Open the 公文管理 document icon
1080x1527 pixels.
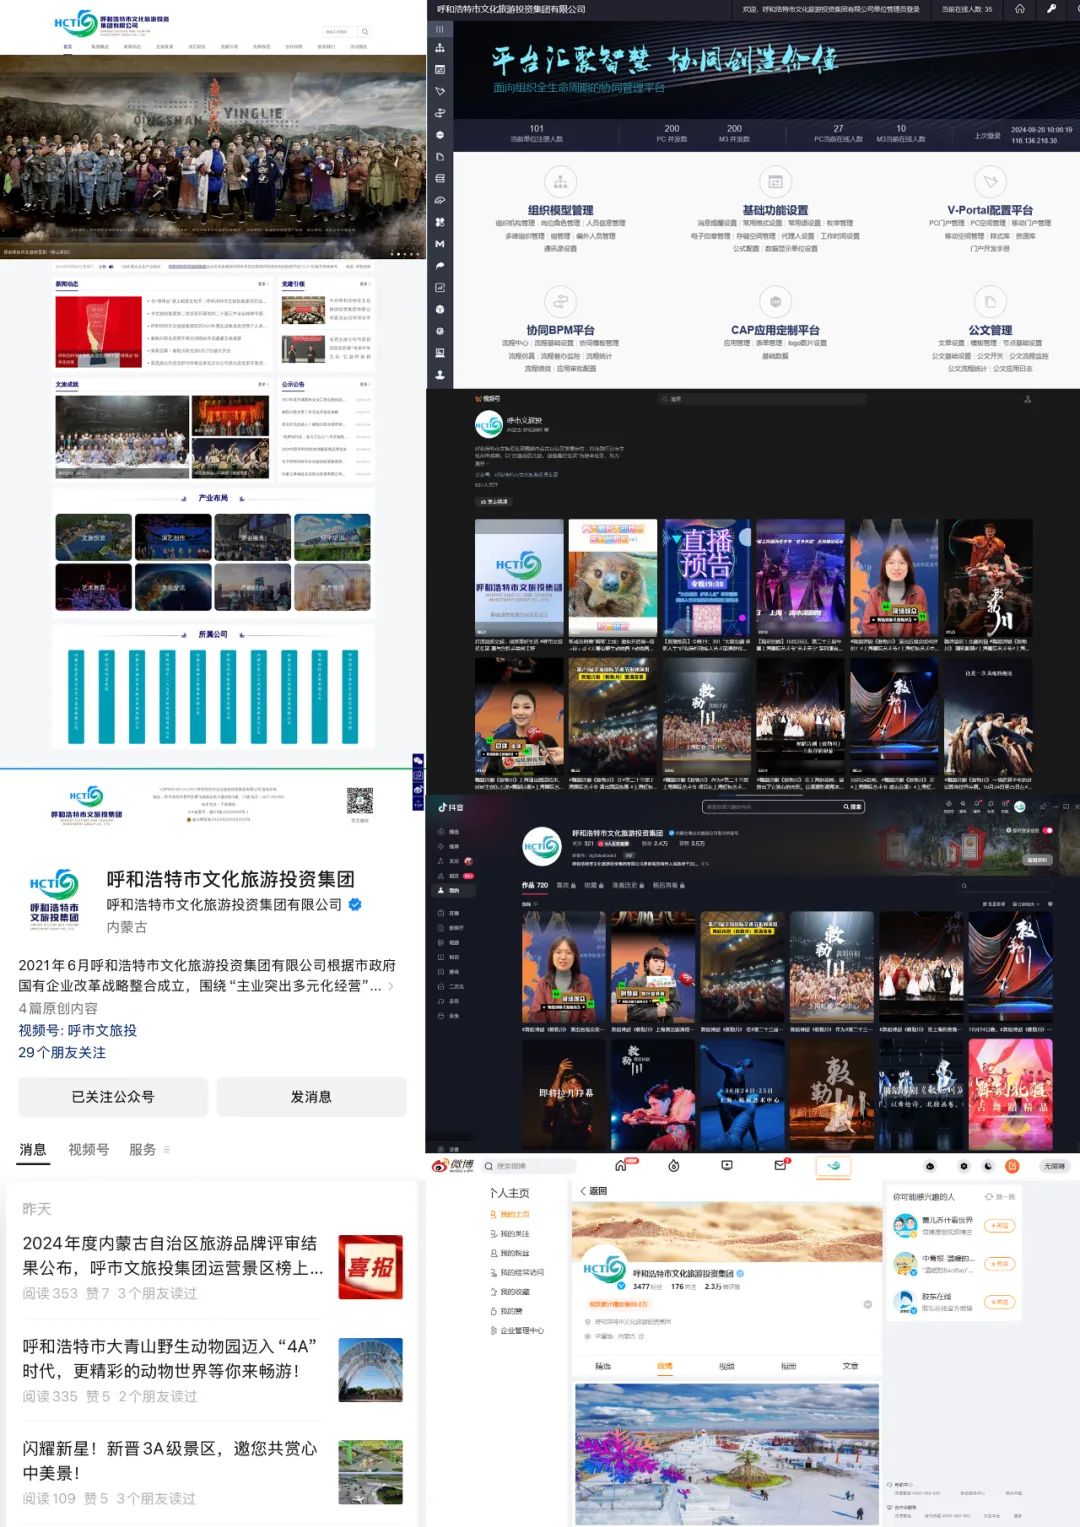989,301
